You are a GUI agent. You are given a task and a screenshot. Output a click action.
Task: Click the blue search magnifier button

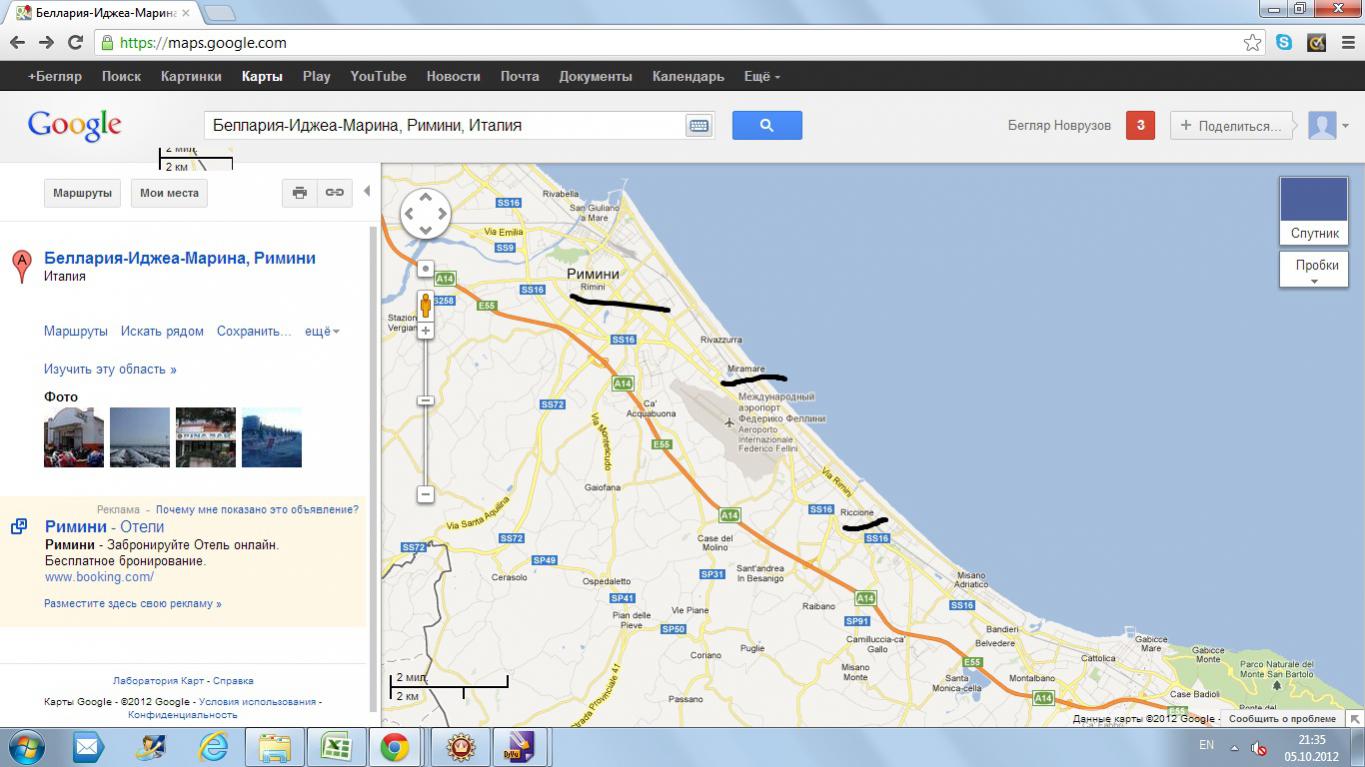[x=766, y=126]
